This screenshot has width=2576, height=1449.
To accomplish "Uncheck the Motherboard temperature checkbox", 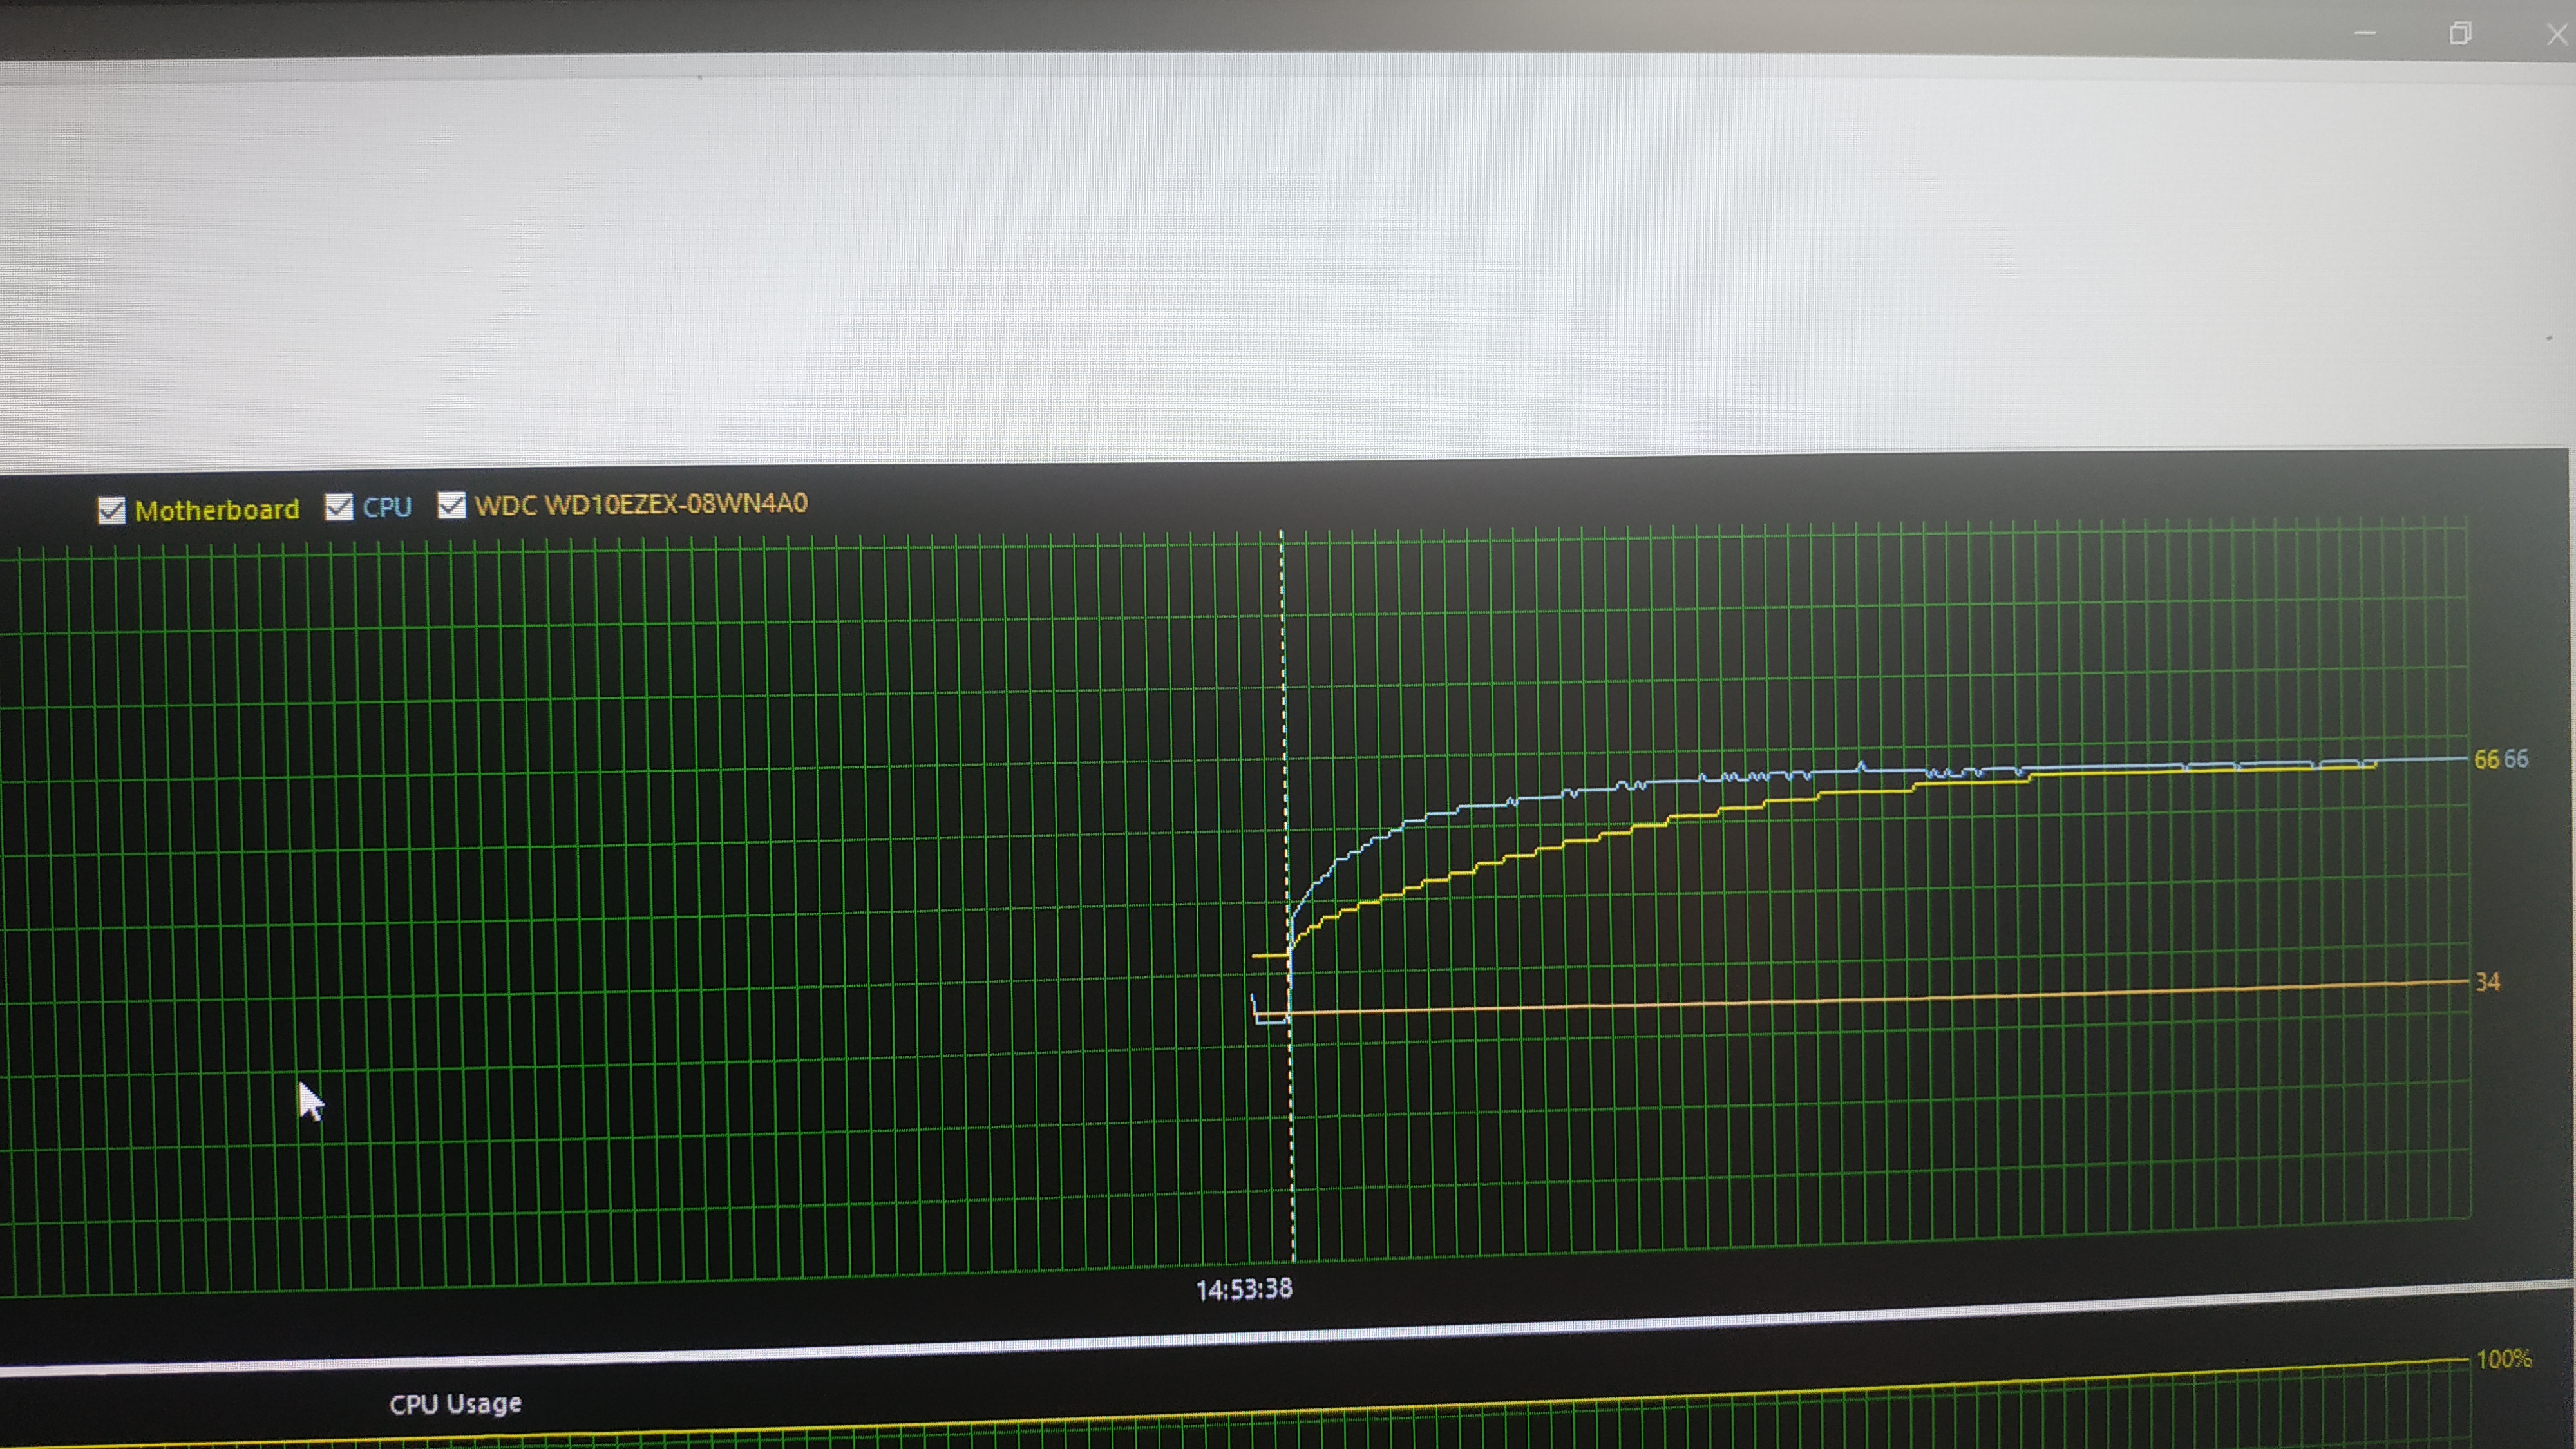I will [x=111, y=511].
